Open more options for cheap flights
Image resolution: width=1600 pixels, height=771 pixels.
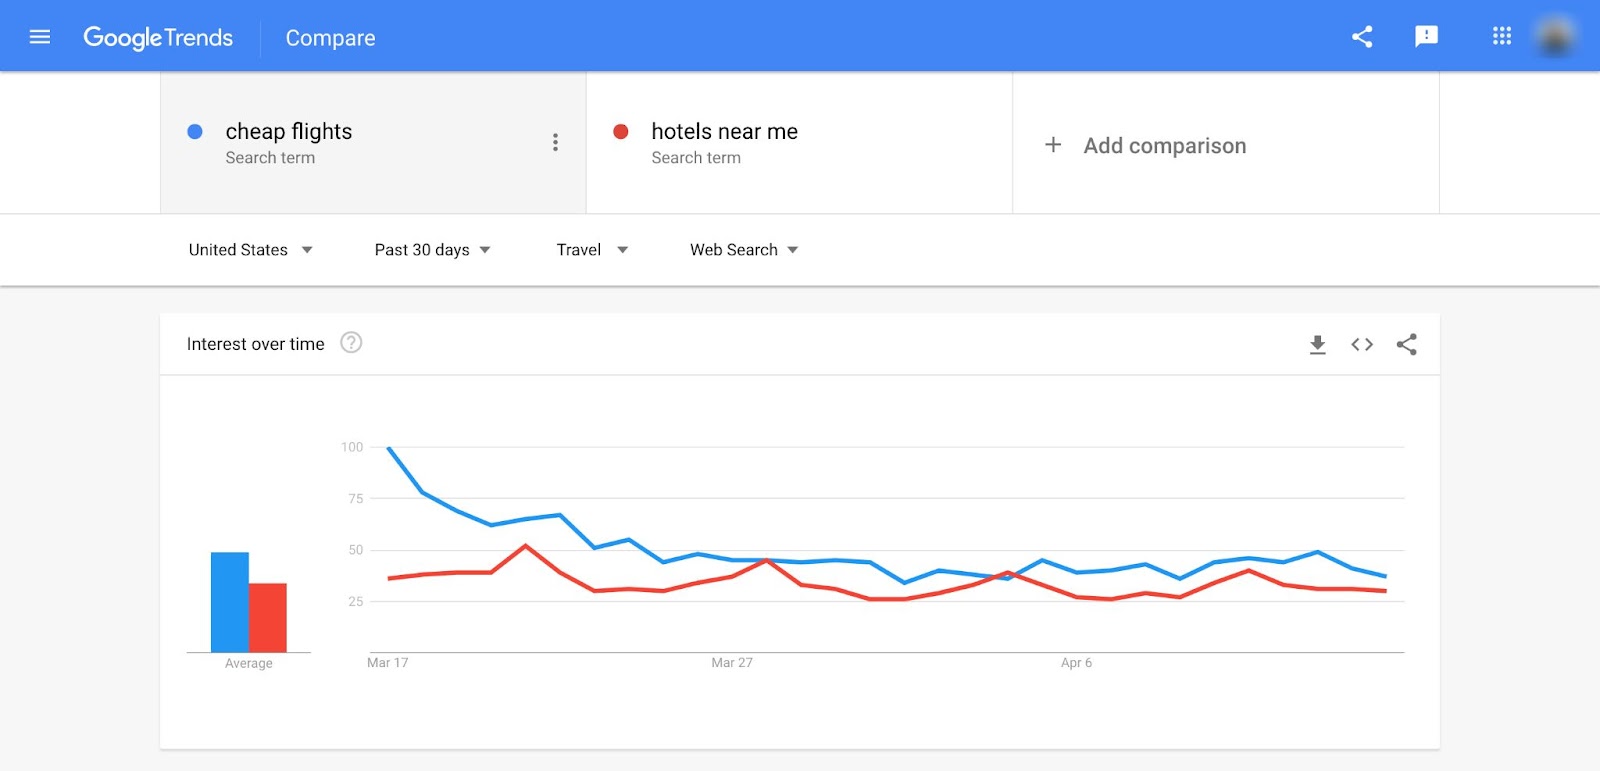pyautogui.click(x=555, y=142)
